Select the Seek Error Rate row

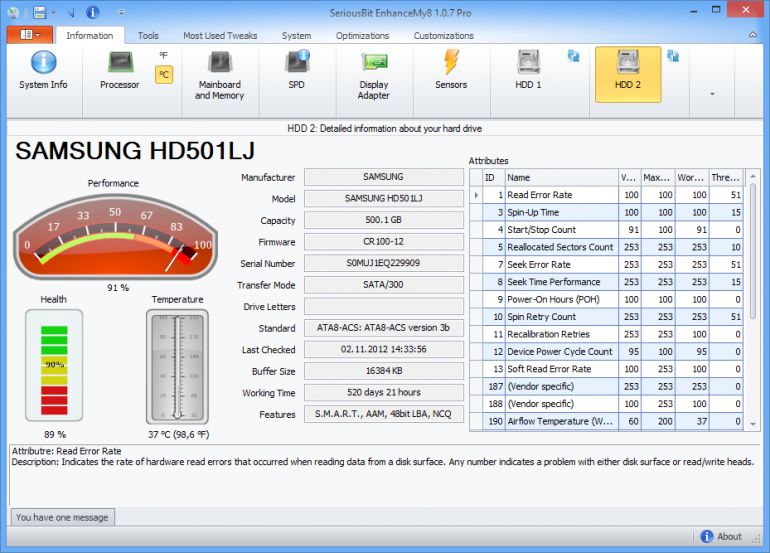click(607, 265)
